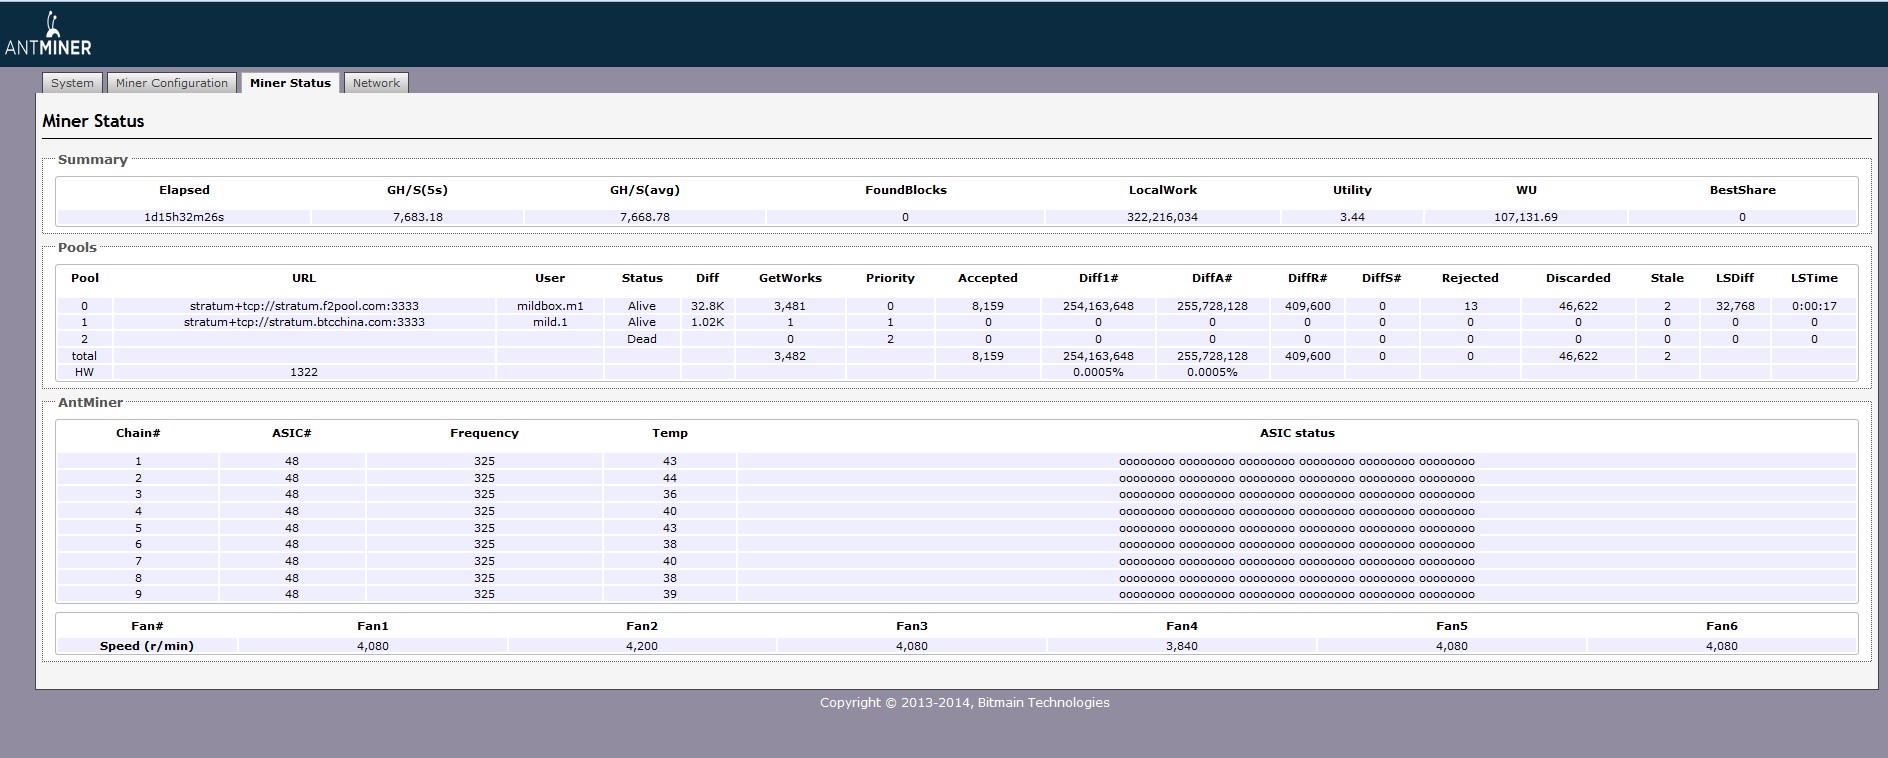Click the Bitmain Technologies copyright text
Image resolution: width=1888 pixels, height=758 pixels.
point(965,702)
